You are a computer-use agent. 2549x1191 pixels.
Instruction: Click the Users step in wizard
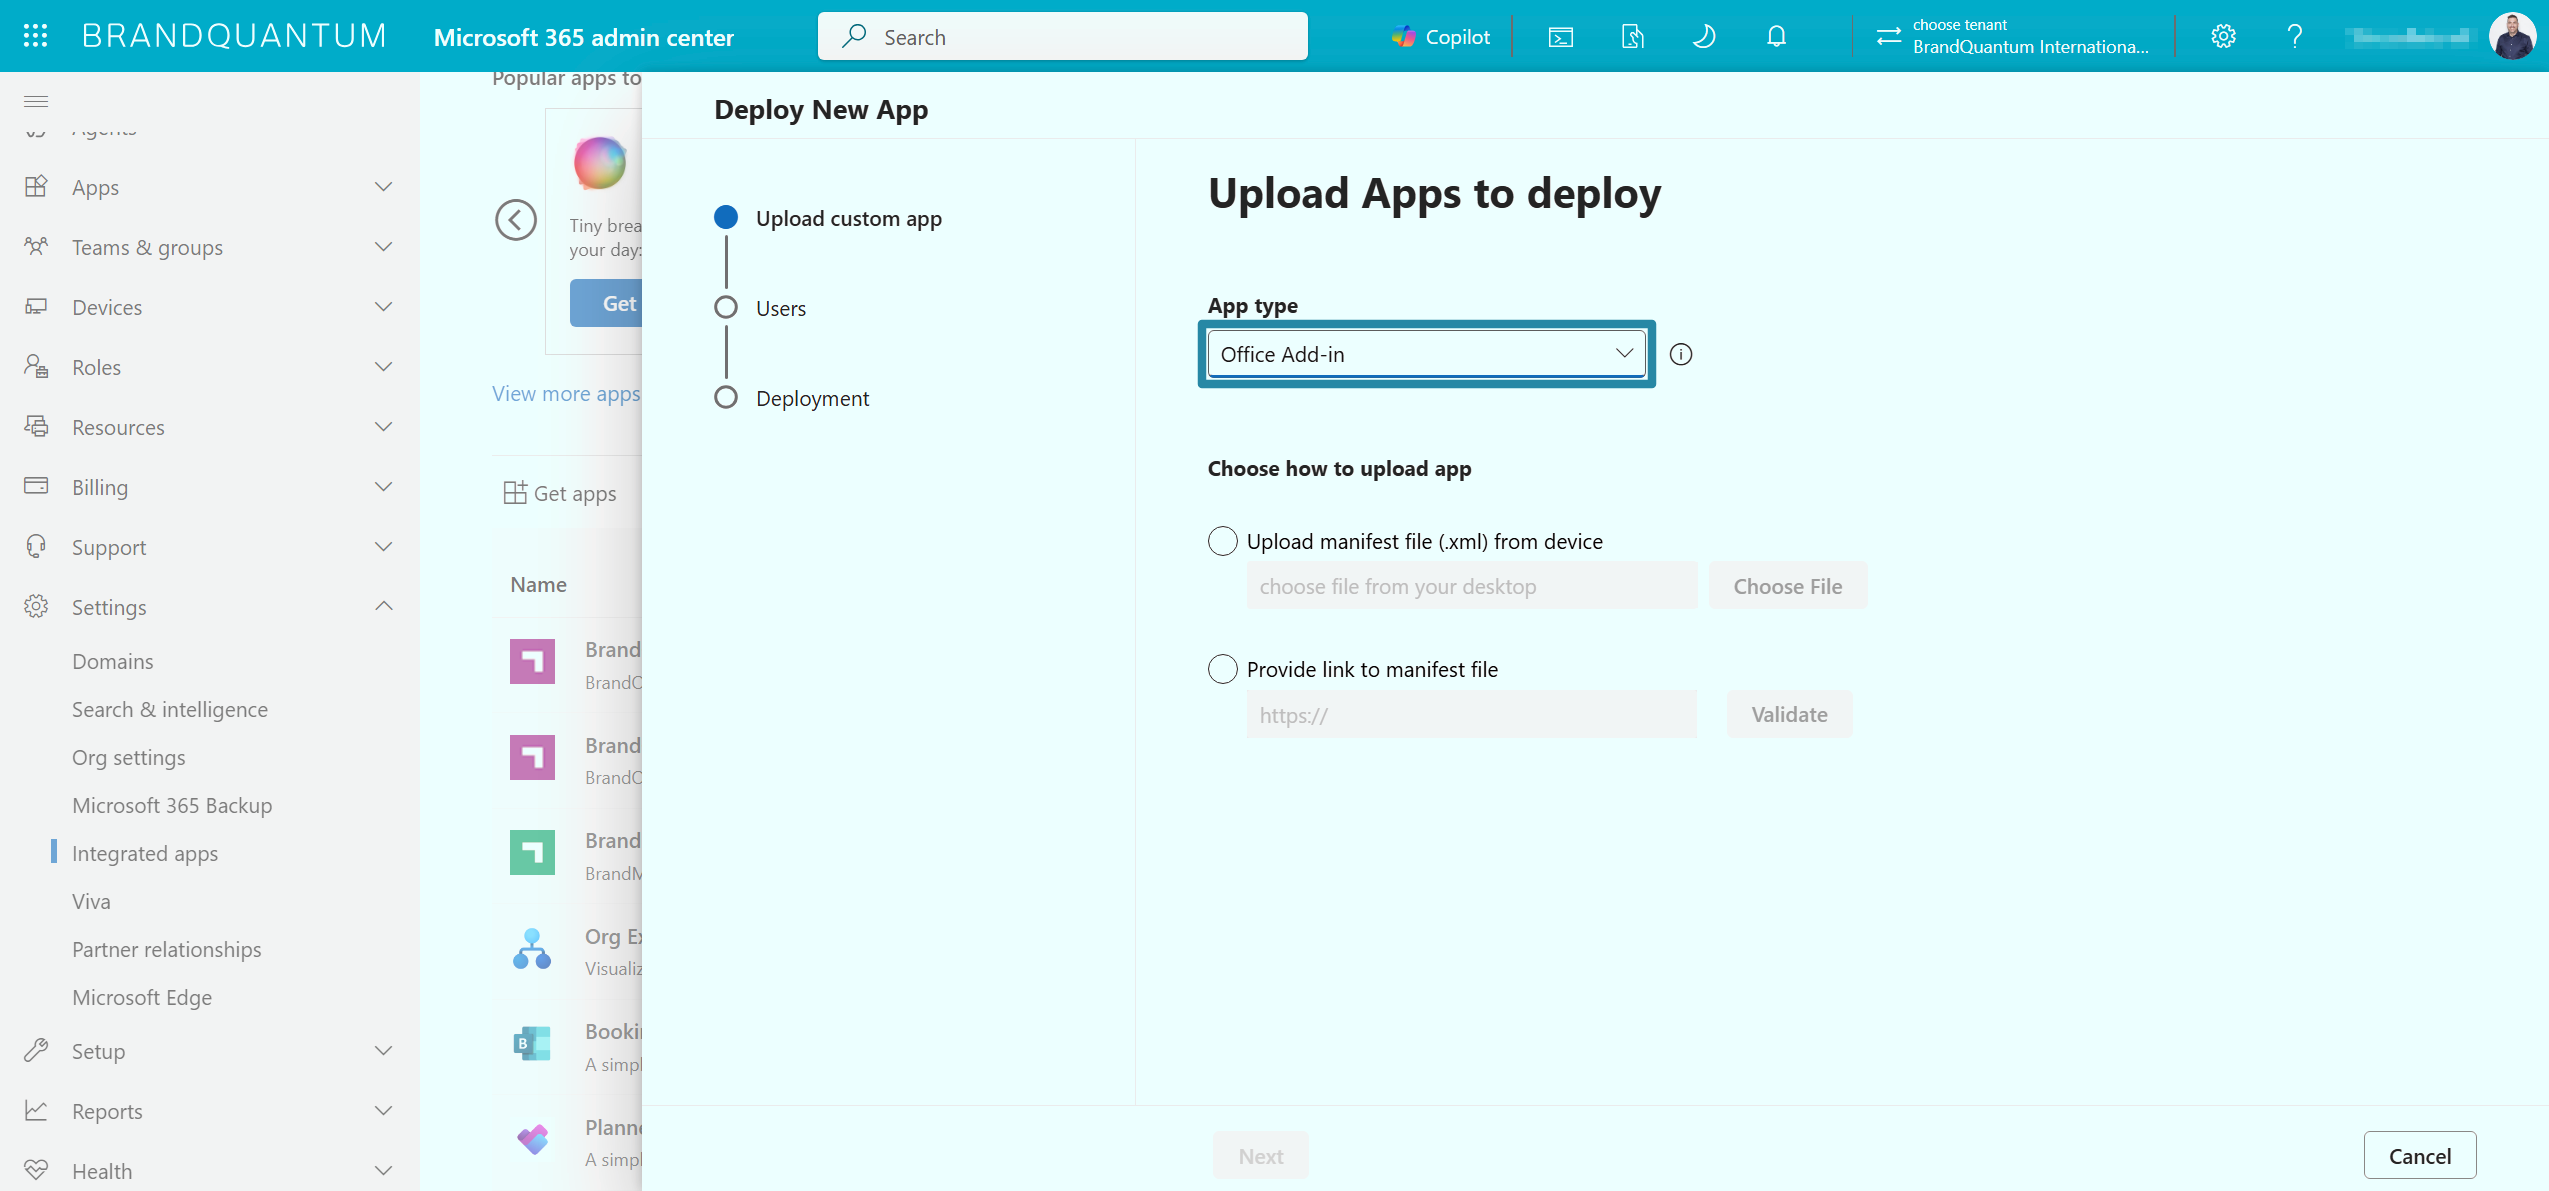pos(780,308)
